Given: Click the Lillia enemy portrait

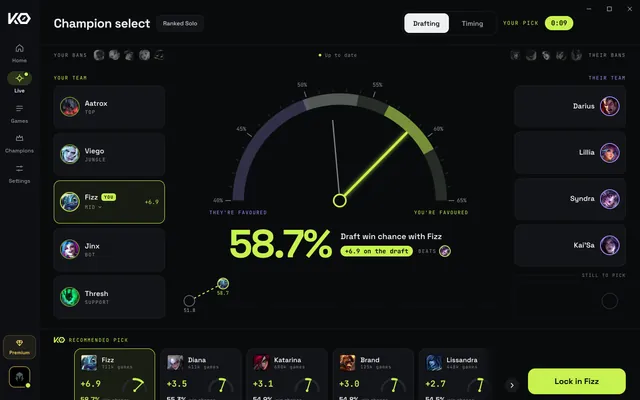Looking at the screenshot, I should coord(609,153).
